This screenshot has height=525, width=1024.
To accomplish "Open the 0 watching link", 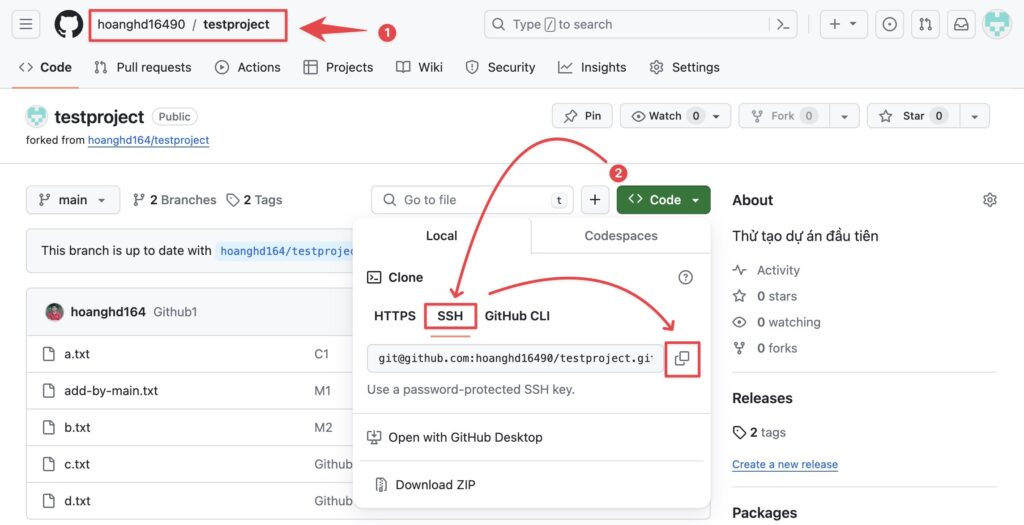I will 776,323.
